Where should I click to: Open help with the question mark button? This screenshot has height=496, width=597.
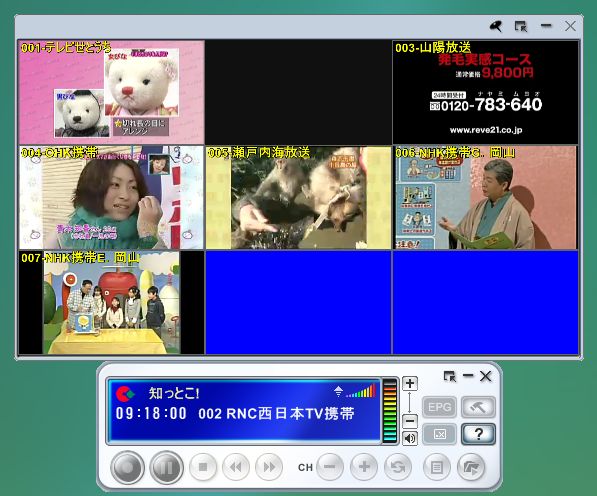click(478, 434)
